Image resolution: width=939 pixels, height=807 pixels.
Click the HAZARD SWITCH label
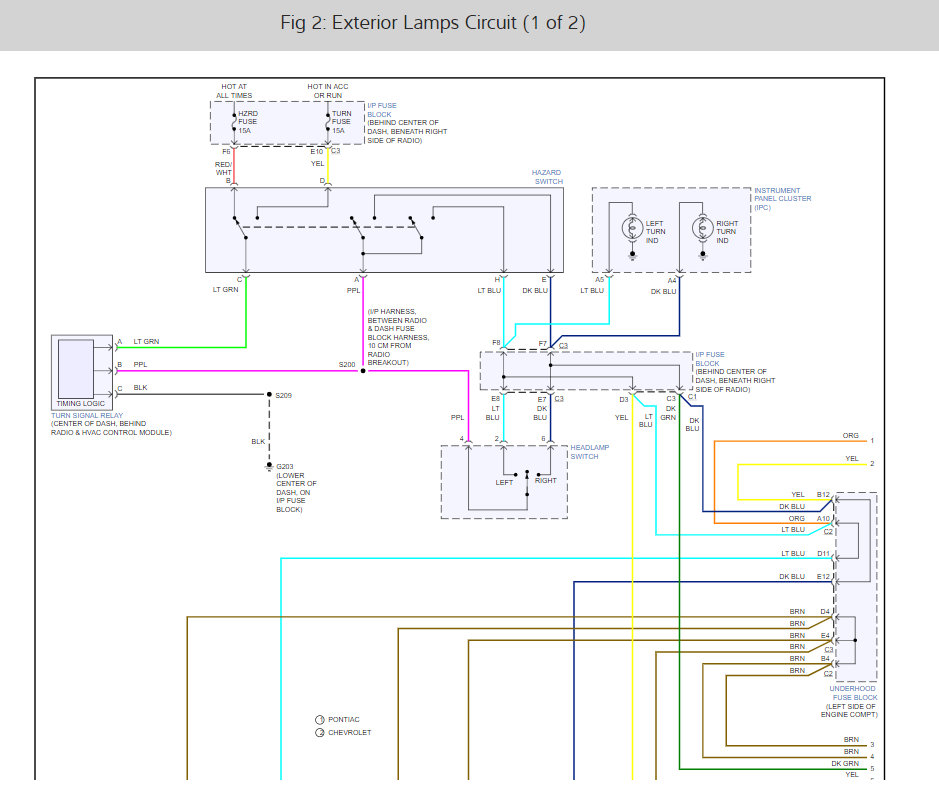[x=547, y=177]
